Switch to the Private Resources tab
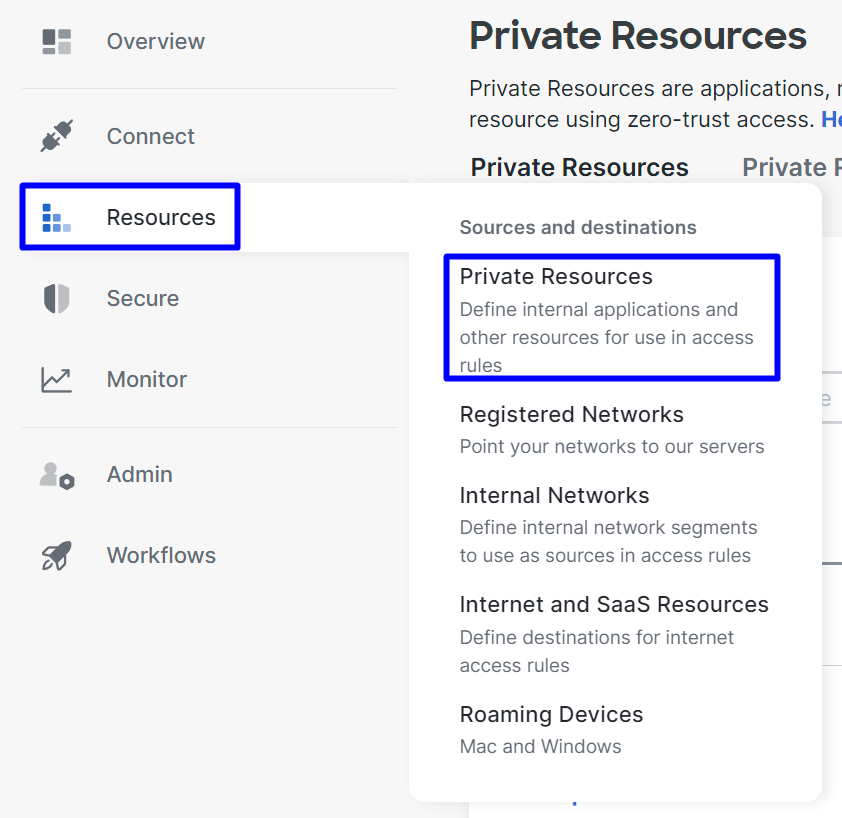 (x=579, y=167)
